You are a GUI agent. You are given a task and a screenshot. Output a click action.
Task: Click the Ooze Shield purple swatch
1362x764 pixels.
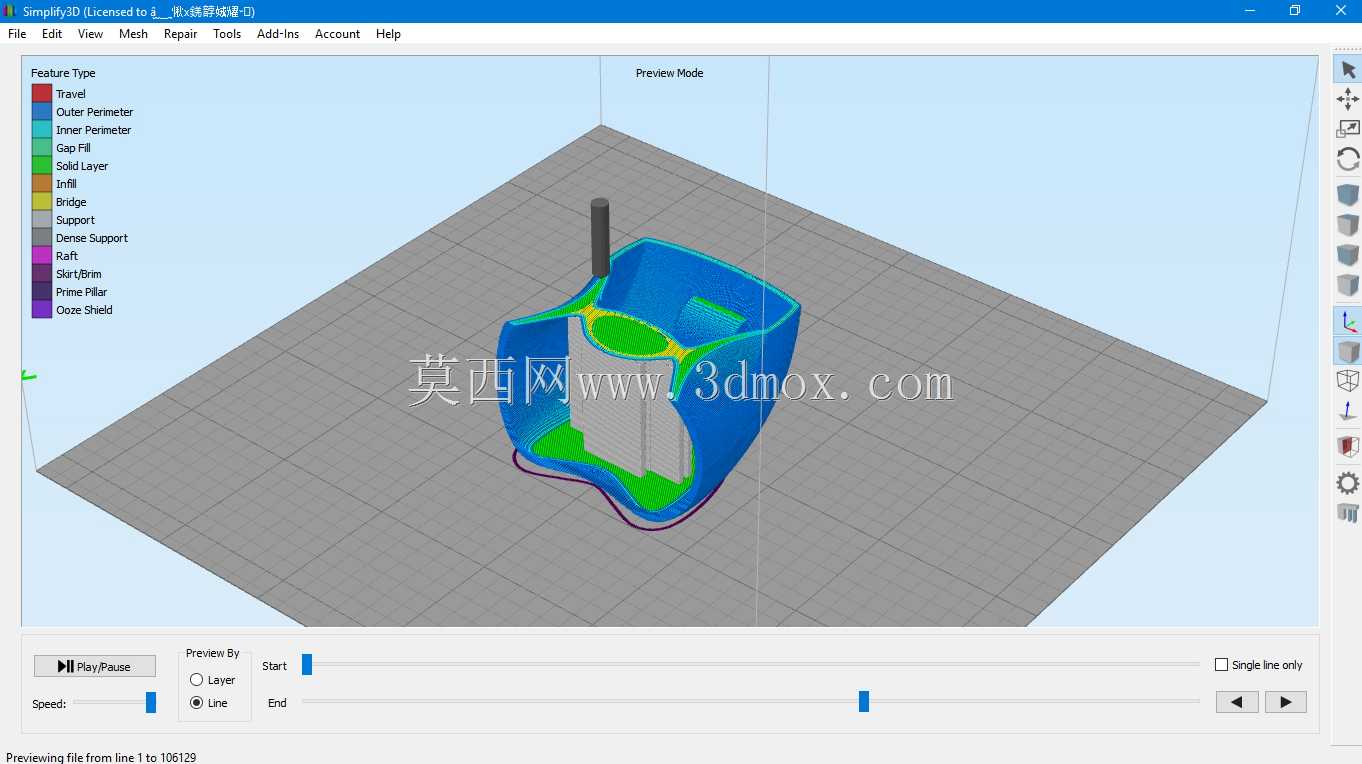pyautogui.click(x=41, y=309)
